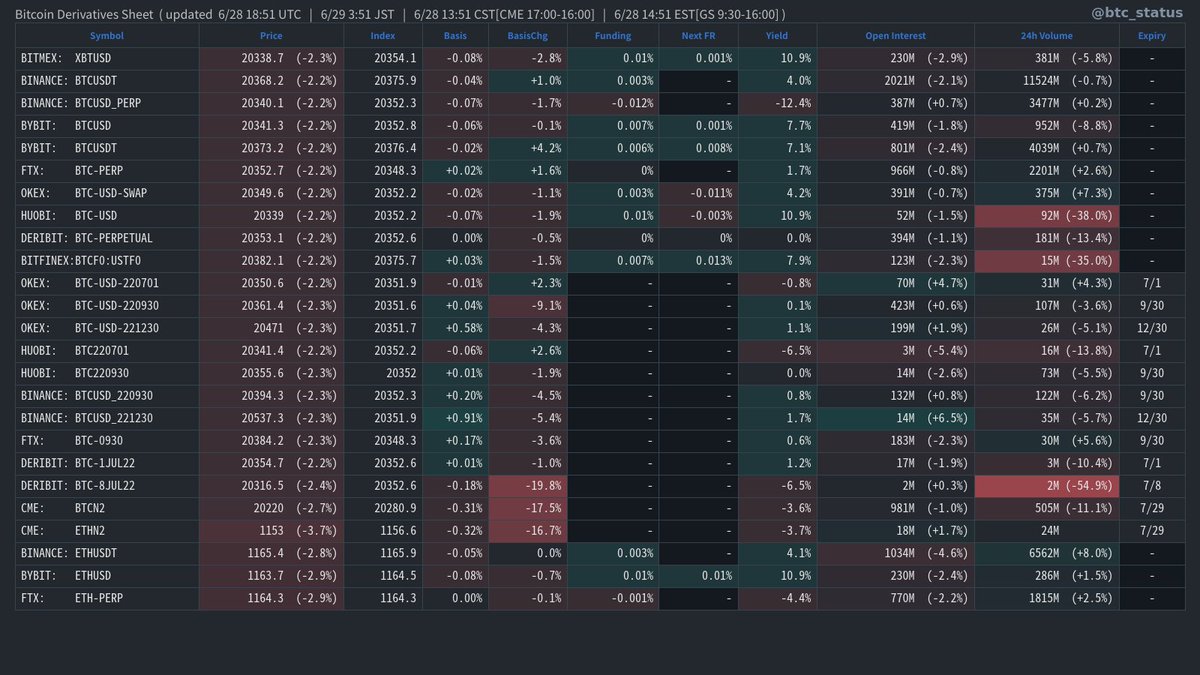Click the +0.91% basis cell

pos(455,418)
